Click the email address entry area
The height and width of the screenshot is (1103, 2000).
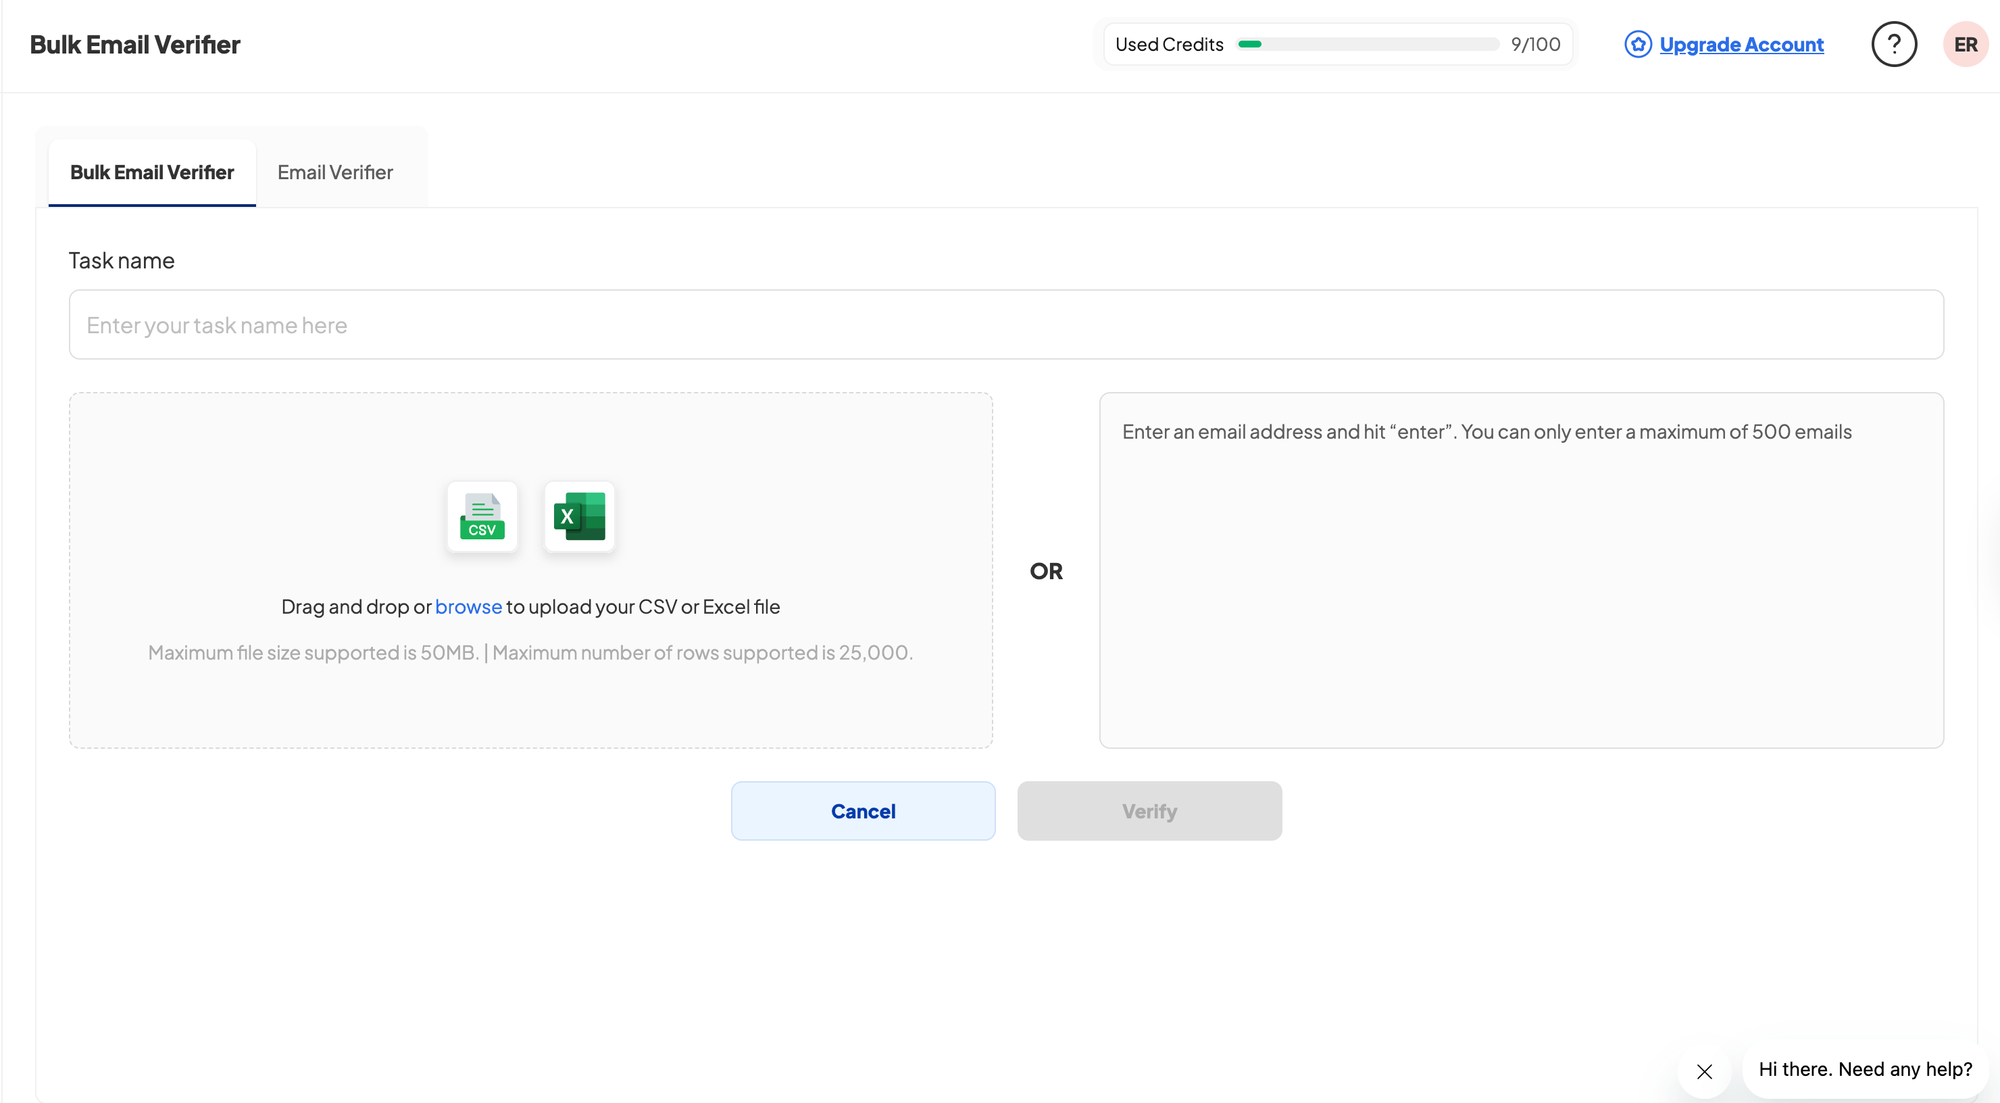(x=1519, y=570)
